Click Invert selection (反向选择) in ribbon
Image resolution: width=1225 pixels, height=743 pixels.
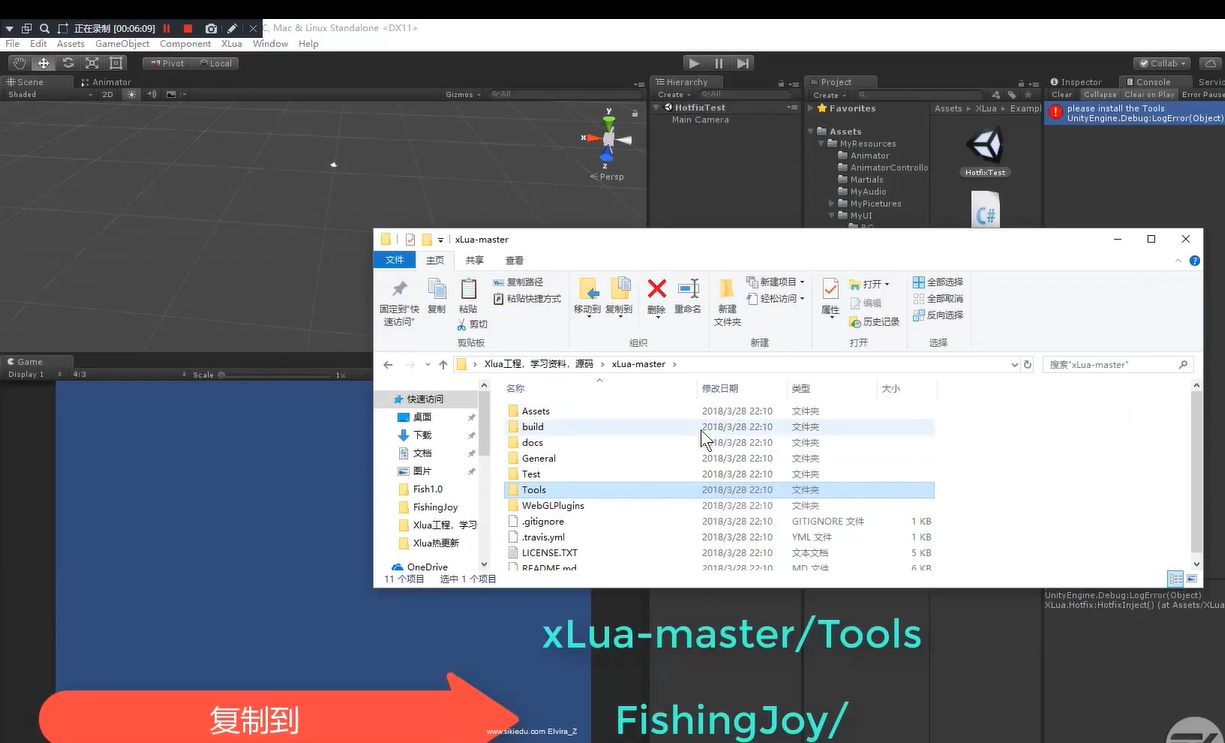938,315
